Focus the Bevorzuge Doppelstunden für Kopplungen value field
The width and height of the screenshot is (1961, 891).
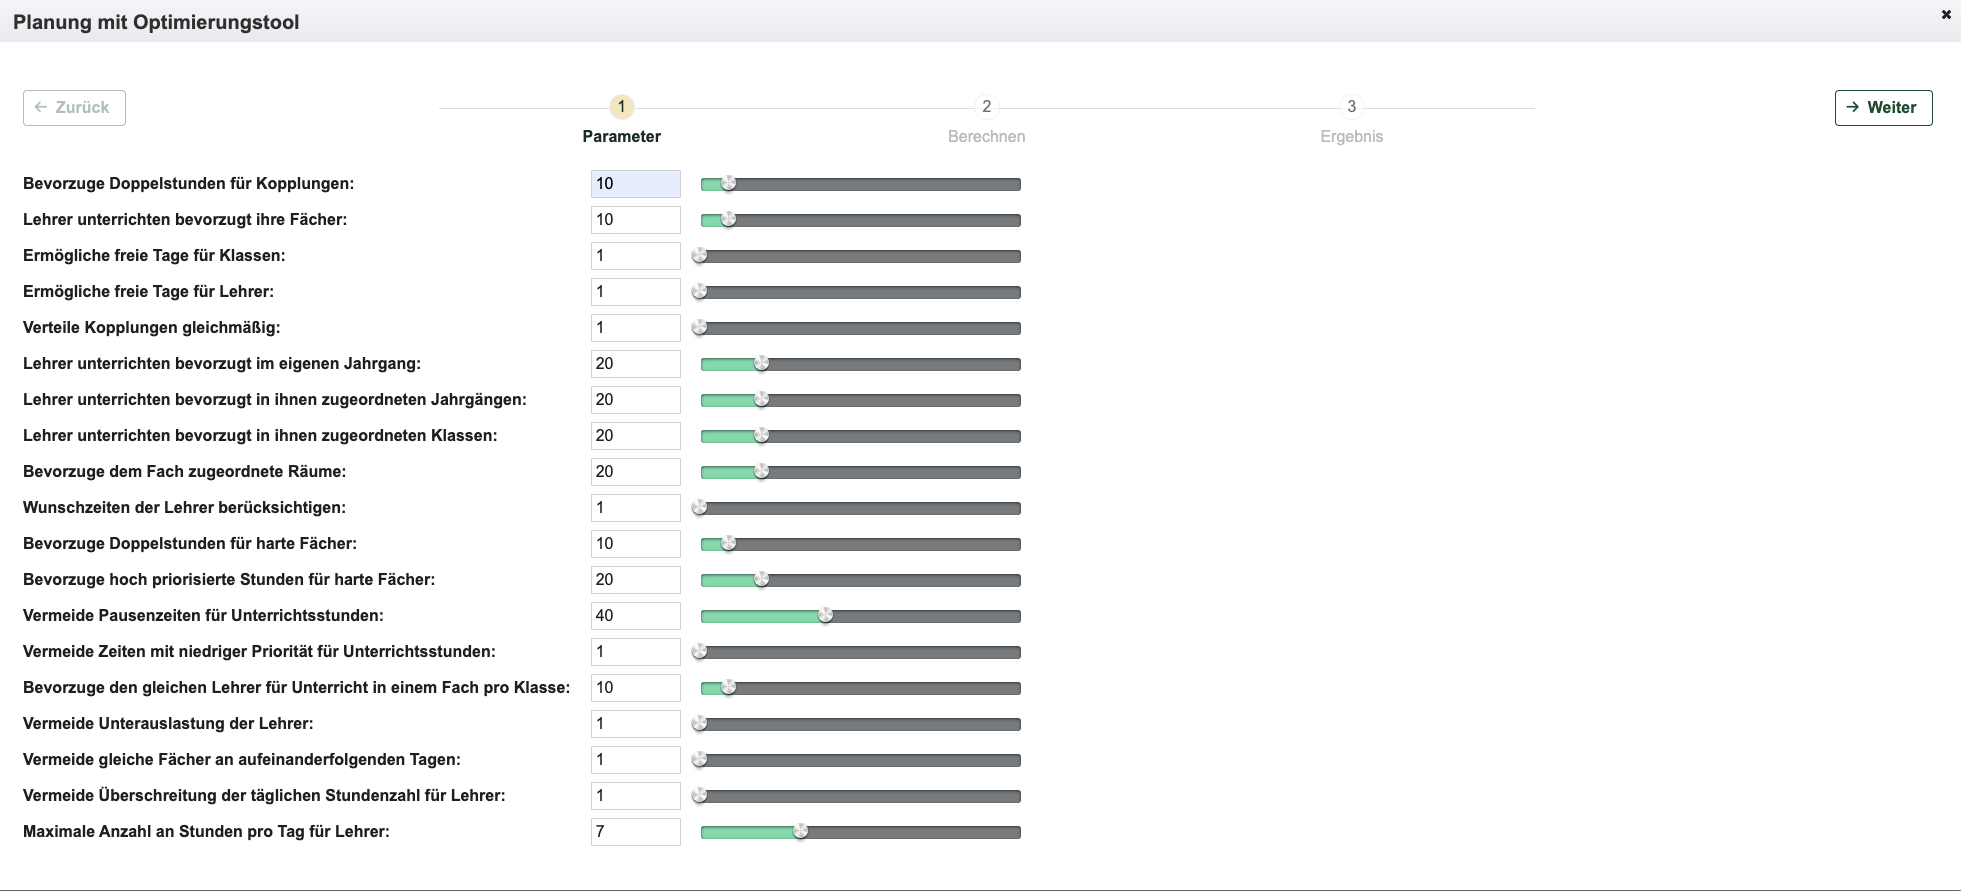[x=635, y=184]
